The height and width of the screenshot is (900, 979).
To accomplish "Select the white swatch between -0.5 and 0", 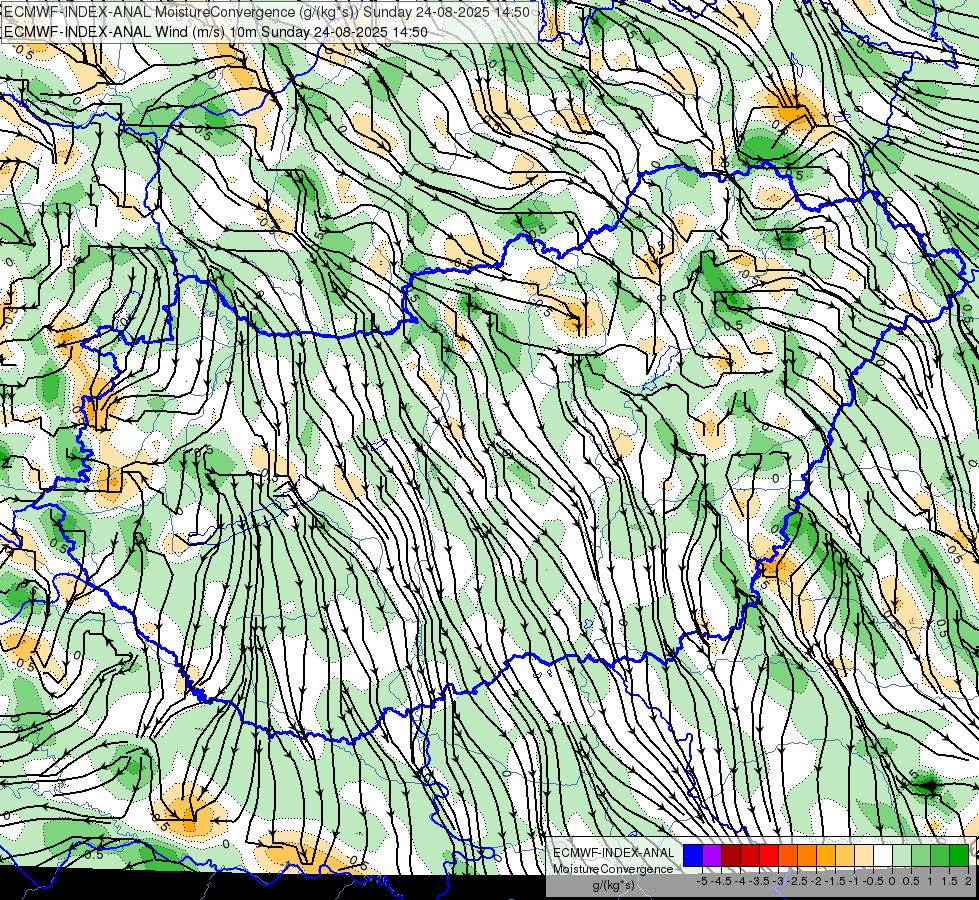I will point(883,855).
